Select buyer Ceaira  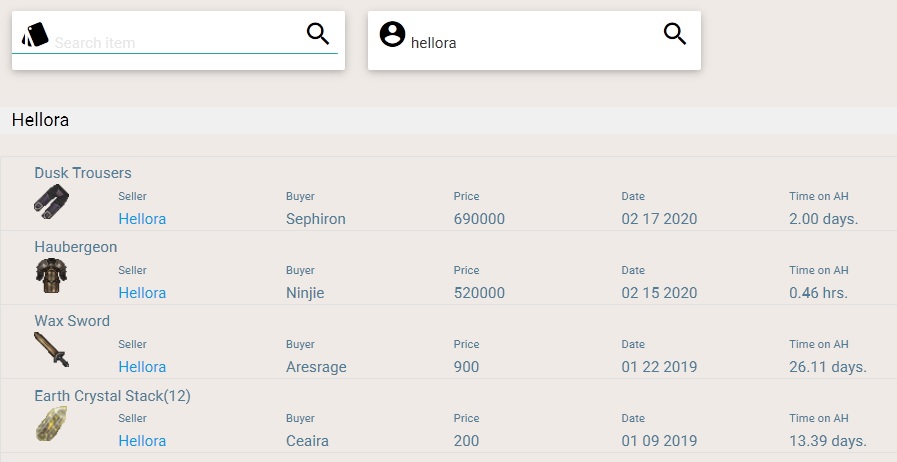click(307, 441)
